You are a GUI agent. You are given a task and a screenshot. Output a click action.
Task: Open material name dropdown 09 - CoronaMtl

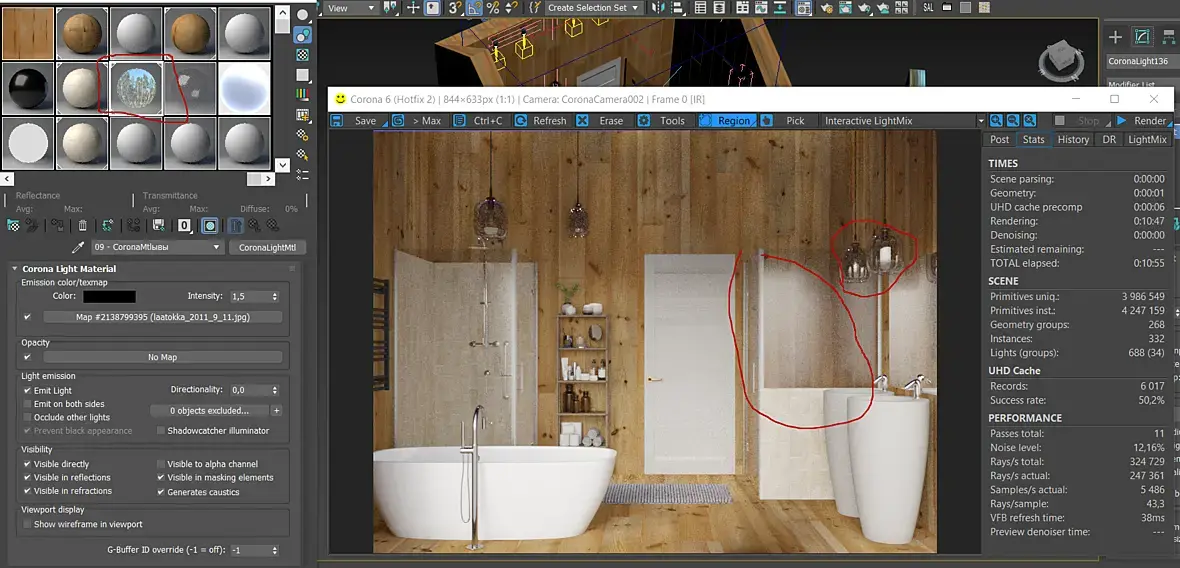[x=157, y=248]
